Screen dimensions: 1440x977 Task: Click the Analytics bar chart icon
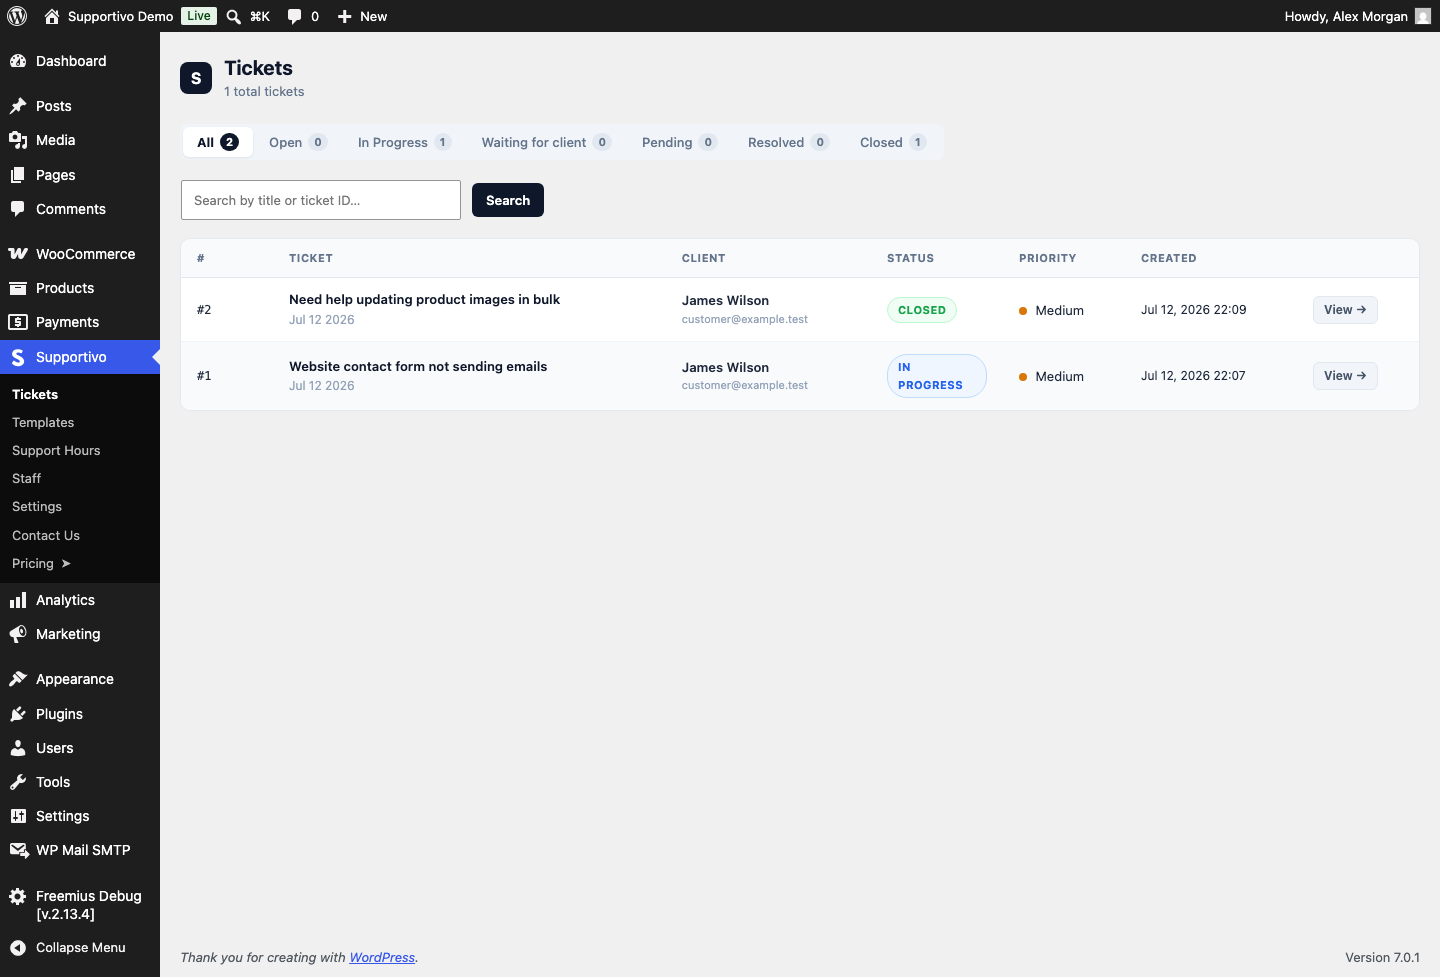pos(18,600)
